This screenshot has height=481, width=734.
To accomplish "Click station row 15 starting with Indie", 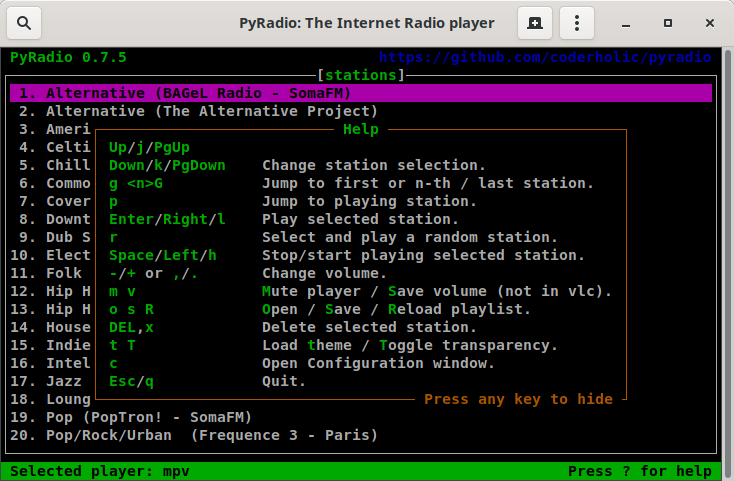I will (51, 345).
